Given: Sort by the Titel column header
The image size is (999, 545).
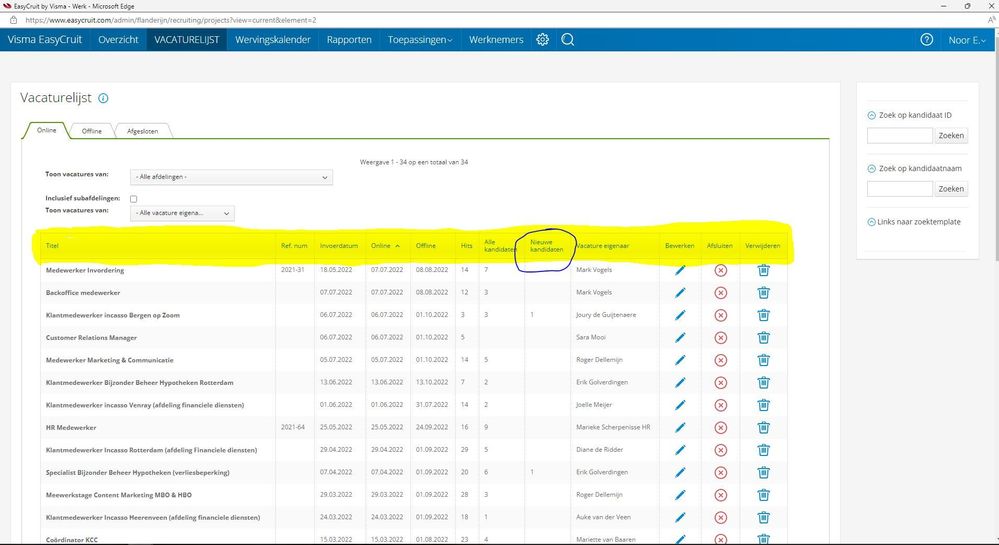Looking at the screenshot, I should pos(52,245).
